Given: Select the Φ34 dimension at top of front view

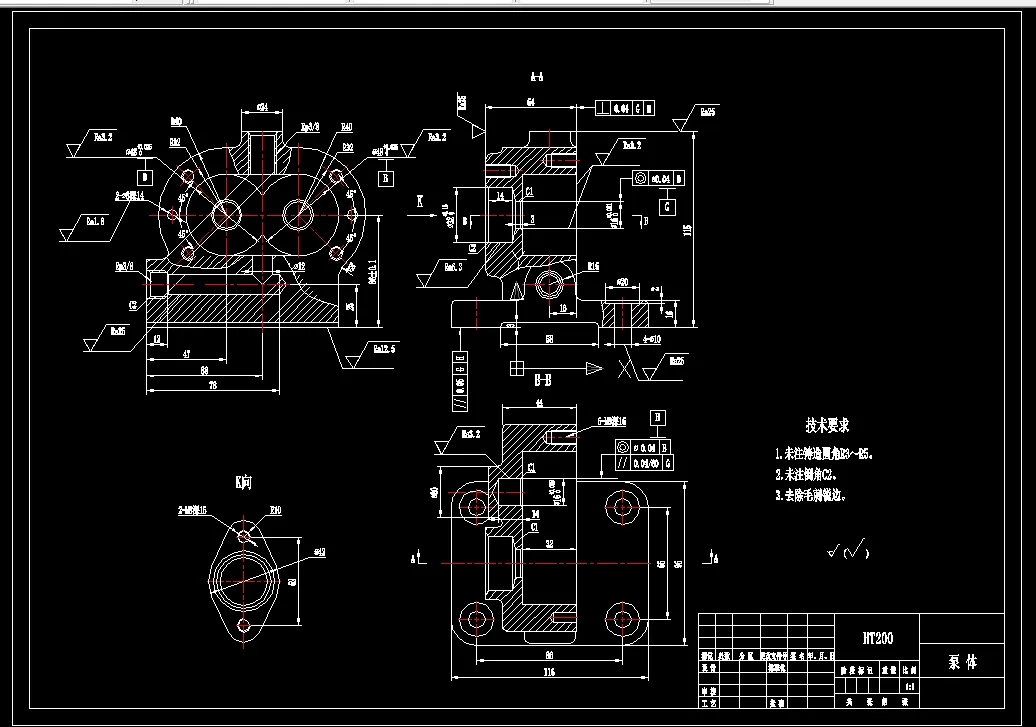Looking at the screenshot, I should pos(262,105).
